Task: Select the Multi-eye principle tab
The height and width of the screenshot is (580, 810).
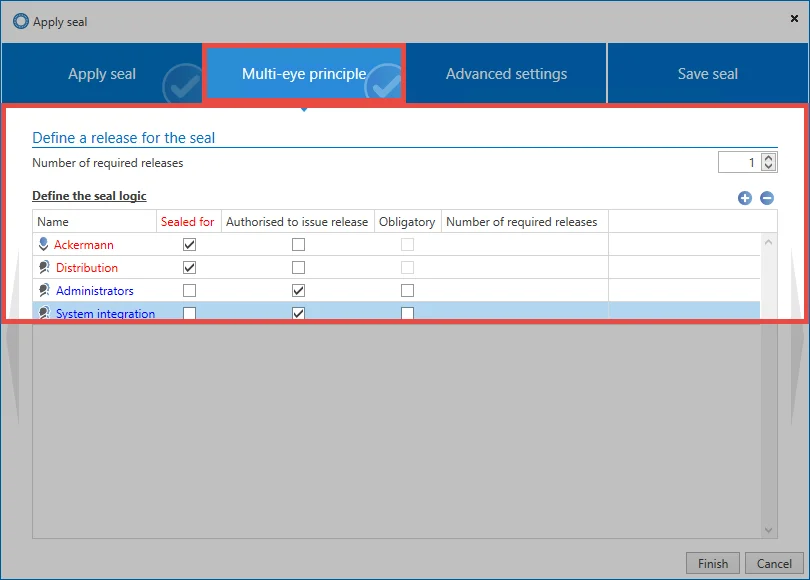Action: coord(304,73)
